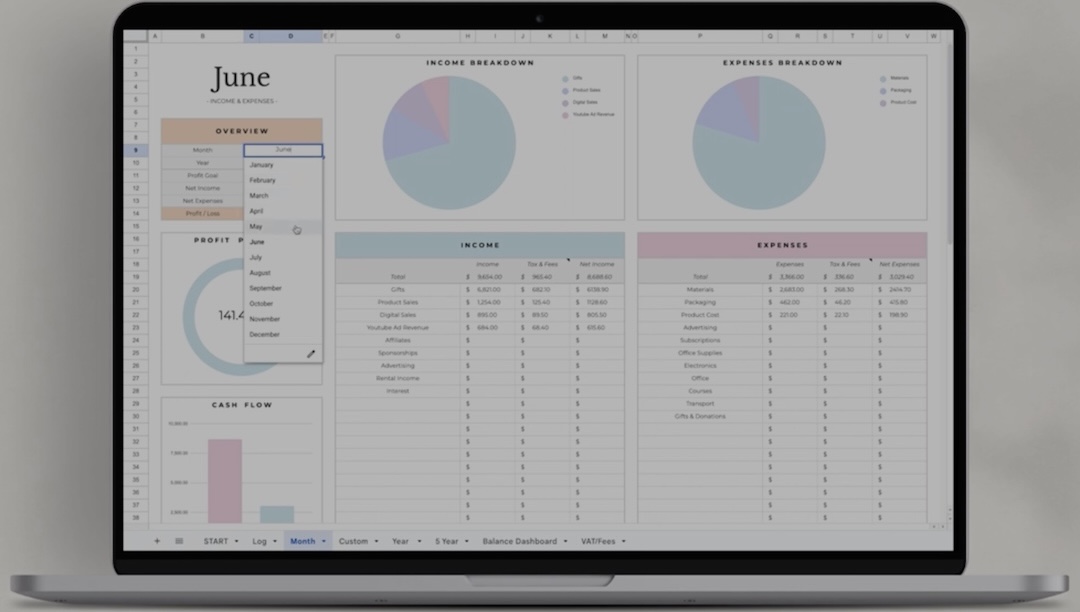This screenshot has width=1080, height=612.
Task: Click the tall pink bar in Cash Flow chart
Action: click(224, 482)
